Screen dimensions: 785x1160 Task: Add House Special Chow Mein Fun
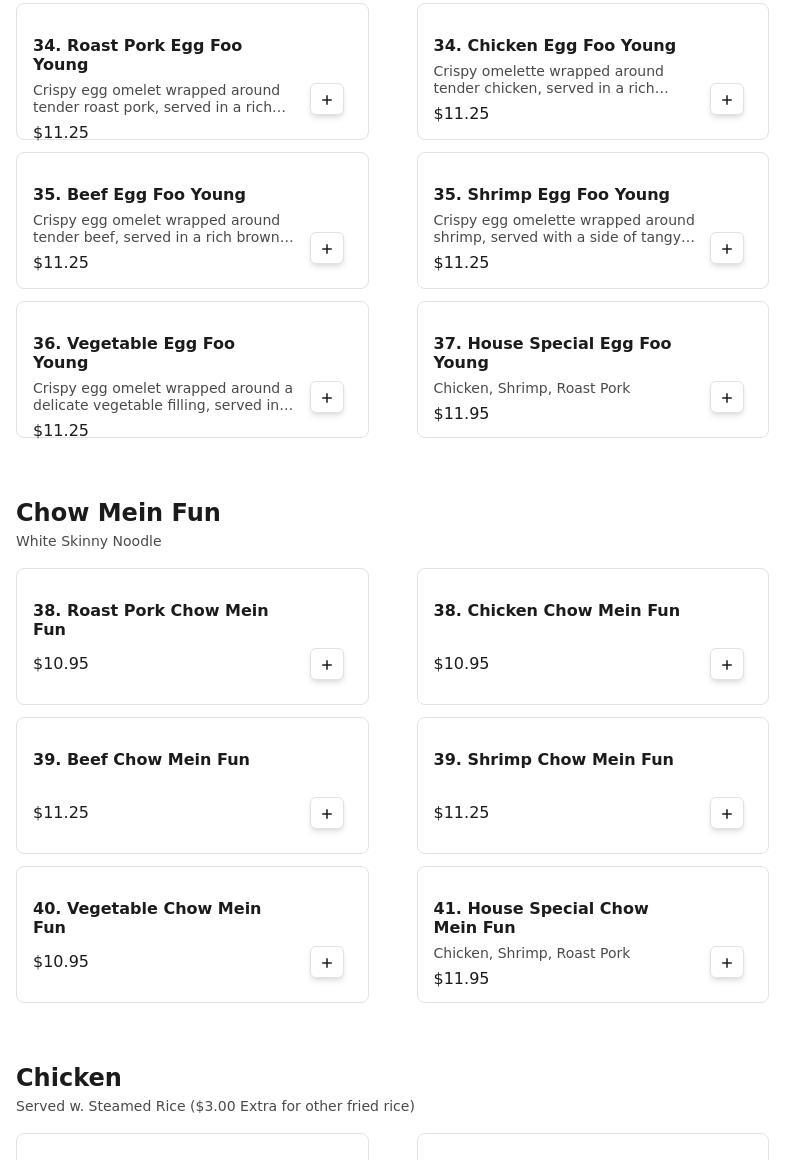(727, 963)
